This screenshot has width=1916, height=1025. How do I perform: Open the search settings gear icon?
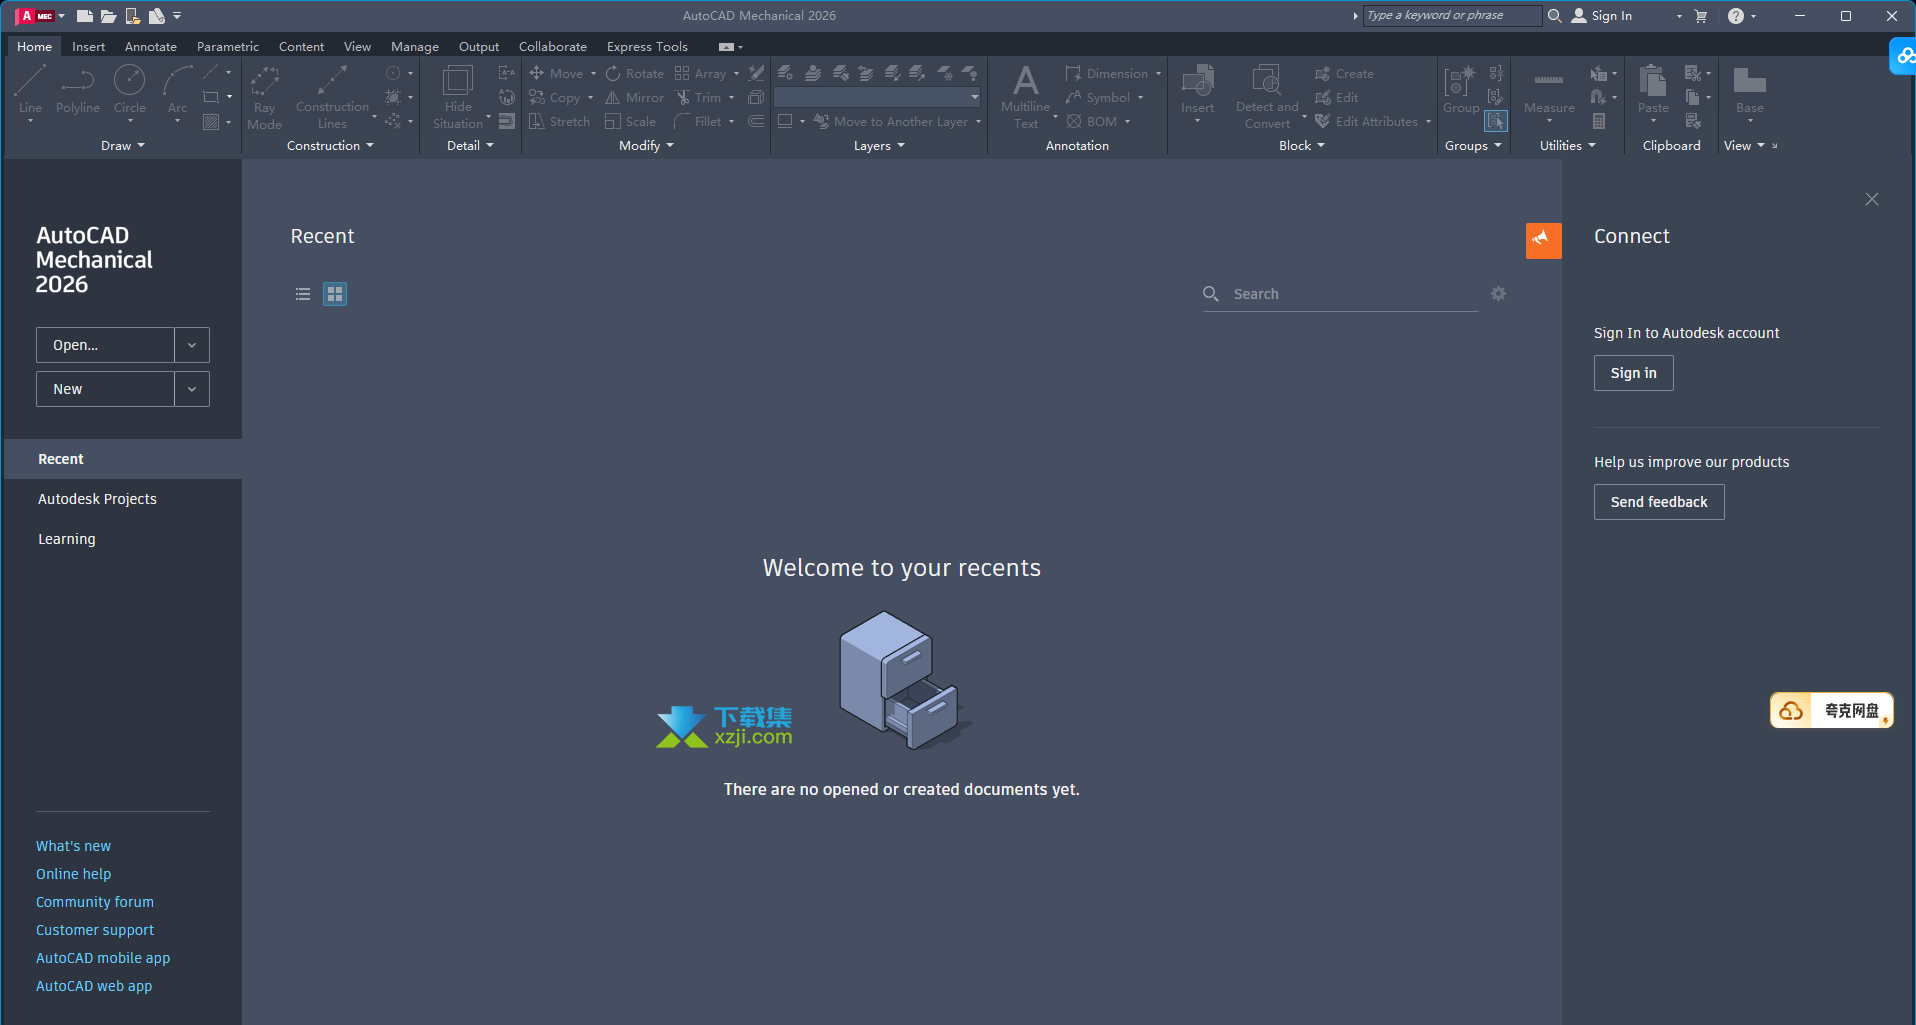coord(1498,293)
